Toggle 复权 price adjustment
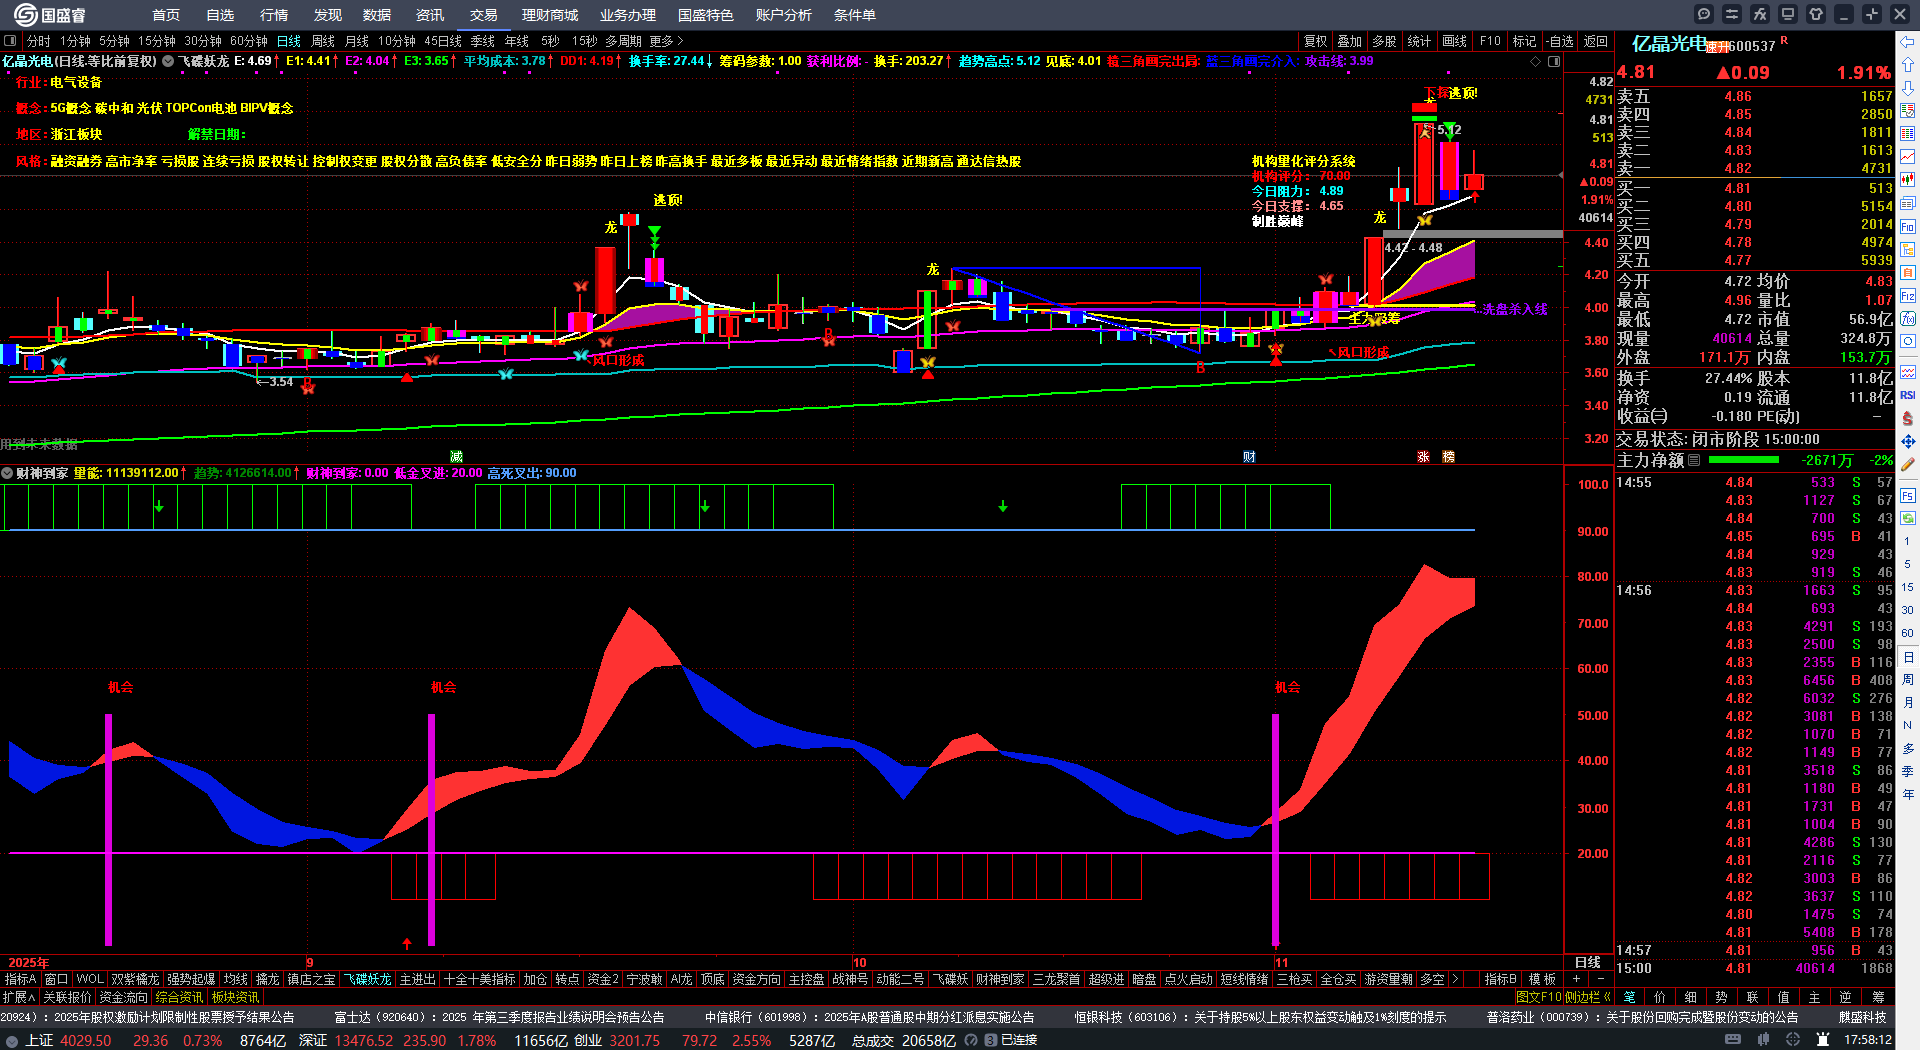Screen dimensions: 1920x1050 coord(1315,41)
